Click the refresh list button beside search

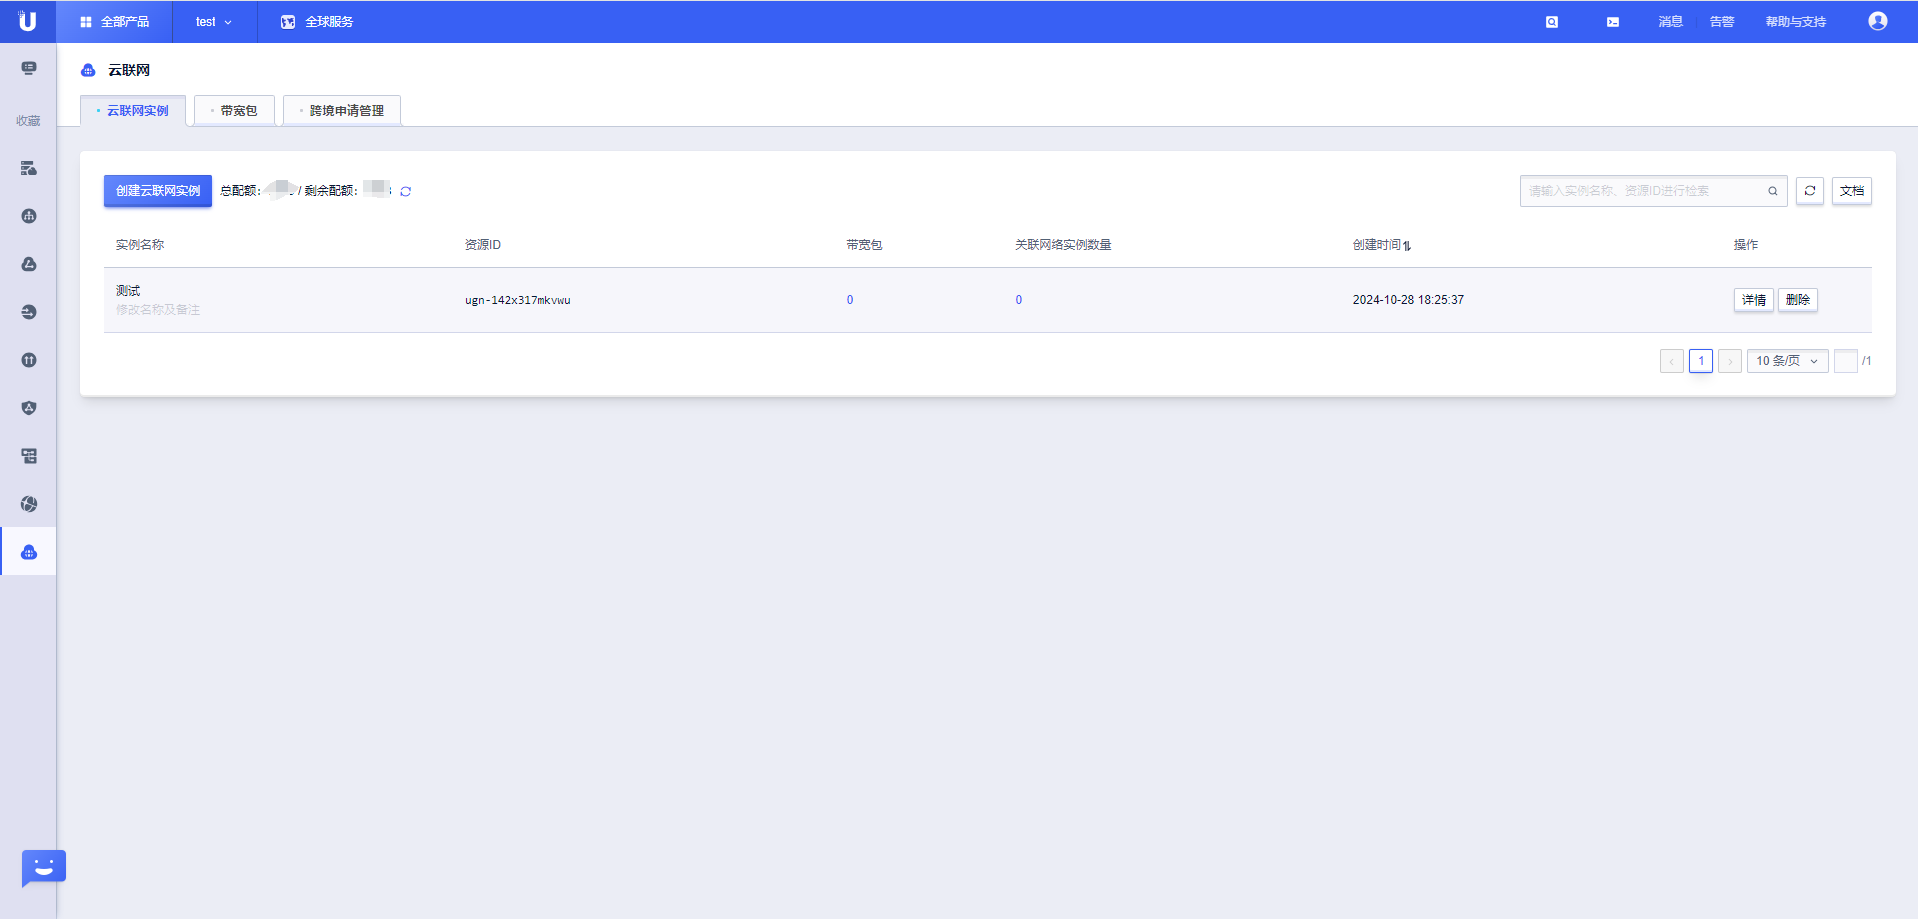(x=1809, y=191)
